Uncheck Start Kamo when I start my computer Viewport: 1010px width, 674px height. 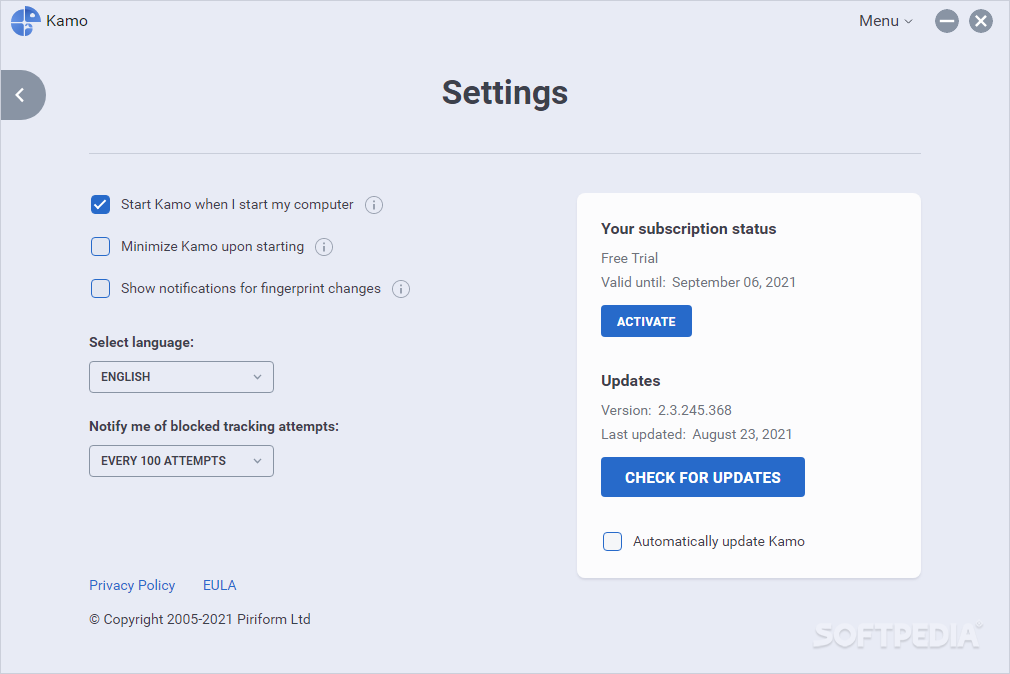click(100, 205)
